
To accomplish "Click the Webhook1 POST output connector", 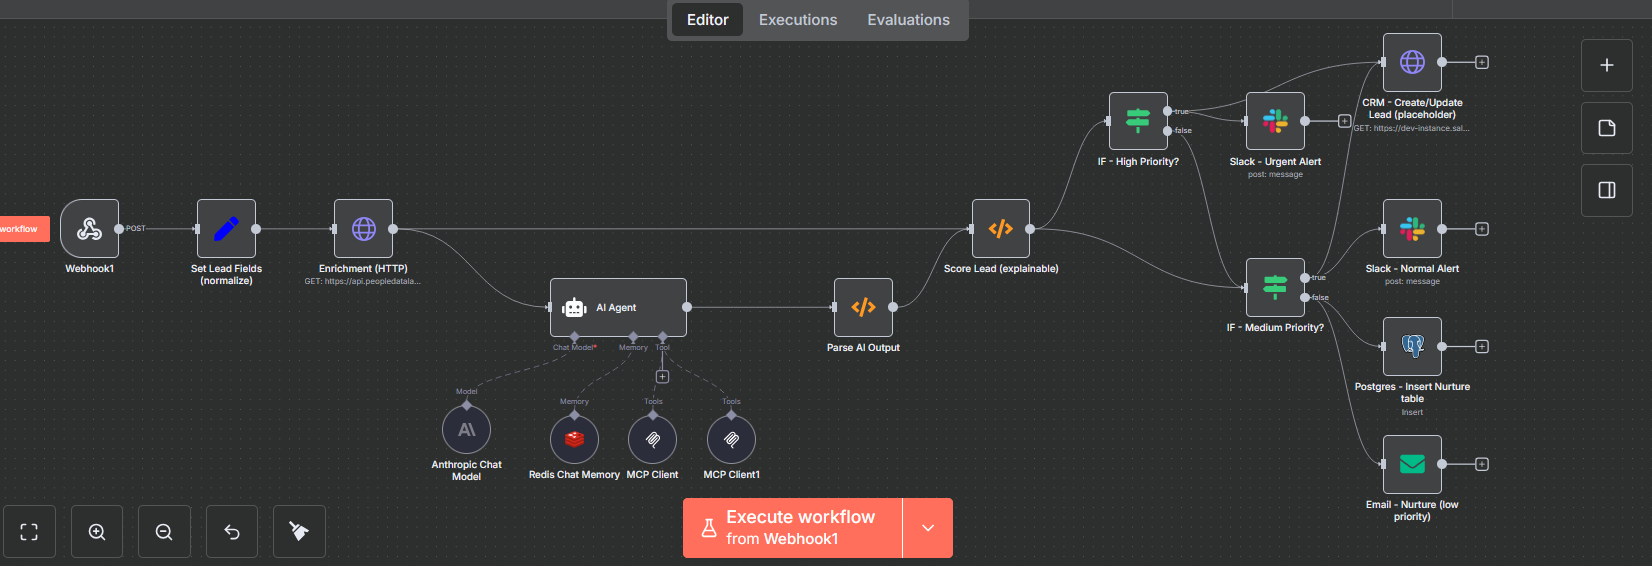I will point(119,229).
